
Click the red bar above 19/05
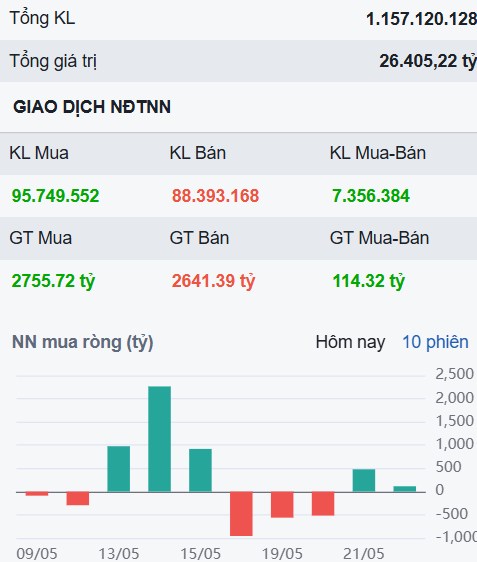[282, 505]
